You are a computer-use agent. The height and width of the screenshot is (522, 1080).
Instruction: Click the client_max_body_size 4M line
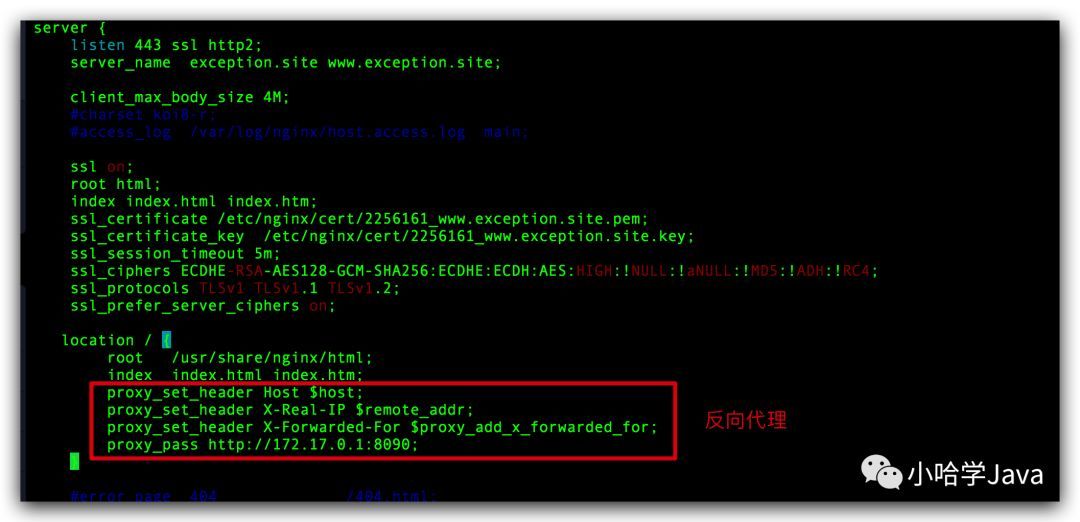[x=180, y=98]
